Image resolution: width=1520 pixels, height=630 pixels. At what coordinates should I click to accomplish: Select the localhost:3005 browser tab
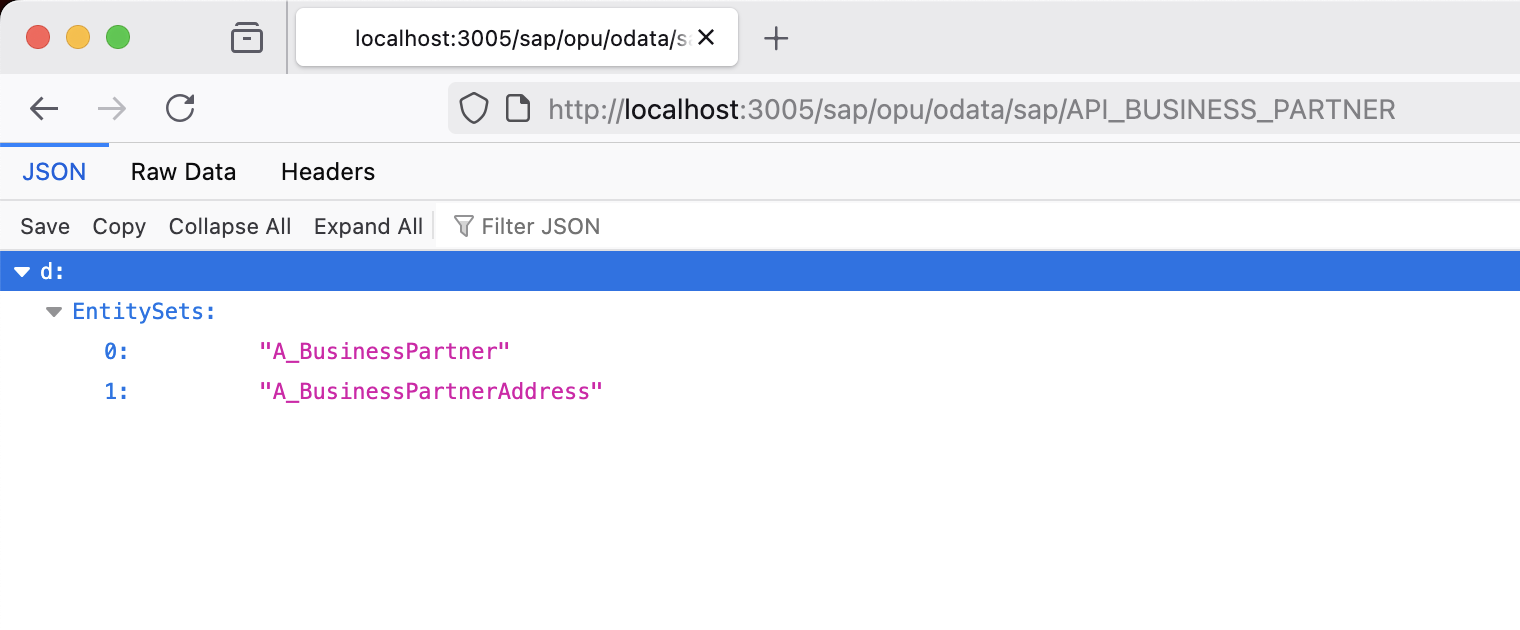tap(517, 38)
